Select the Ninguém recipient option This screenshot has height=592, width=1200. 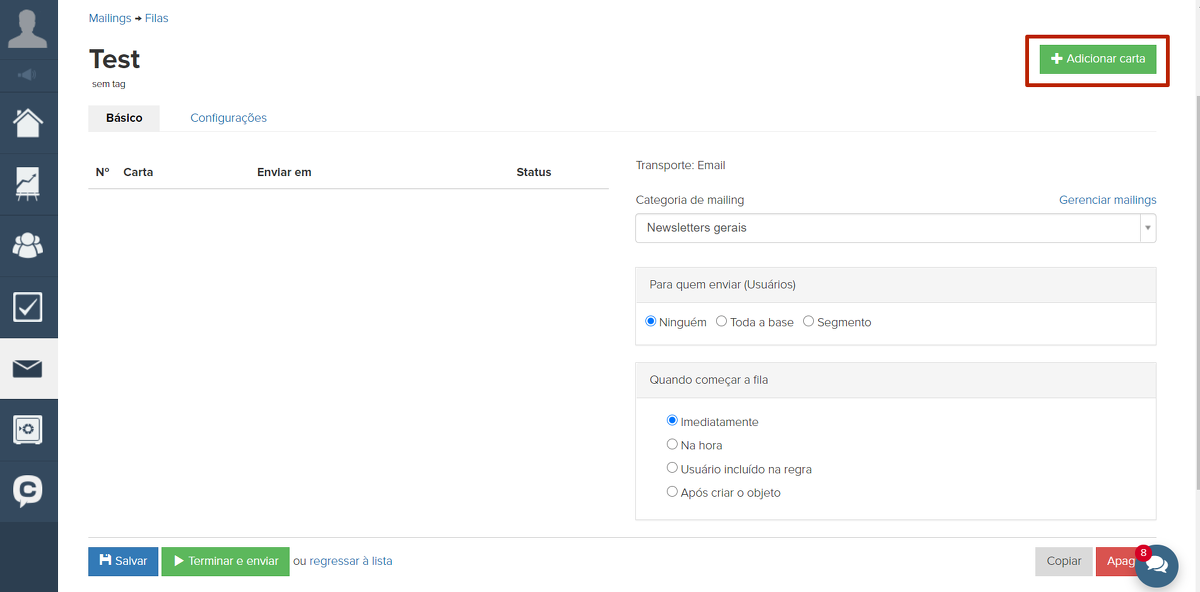coord(651,322)
